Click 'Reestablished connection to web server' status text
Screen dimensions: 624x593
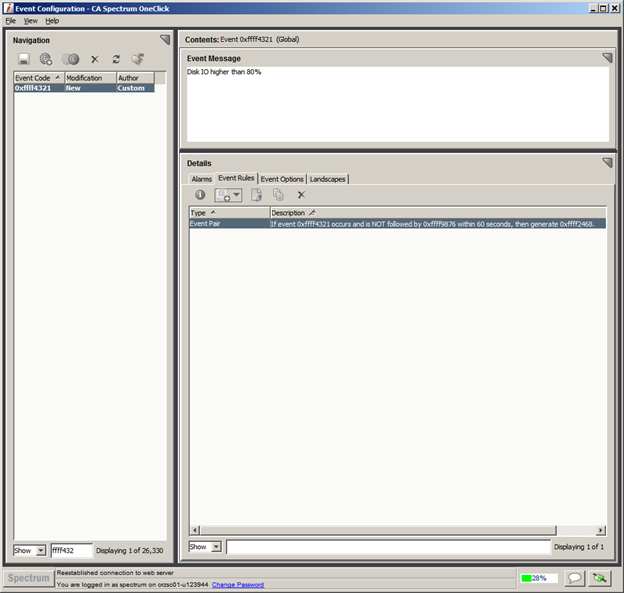(115, 573)
